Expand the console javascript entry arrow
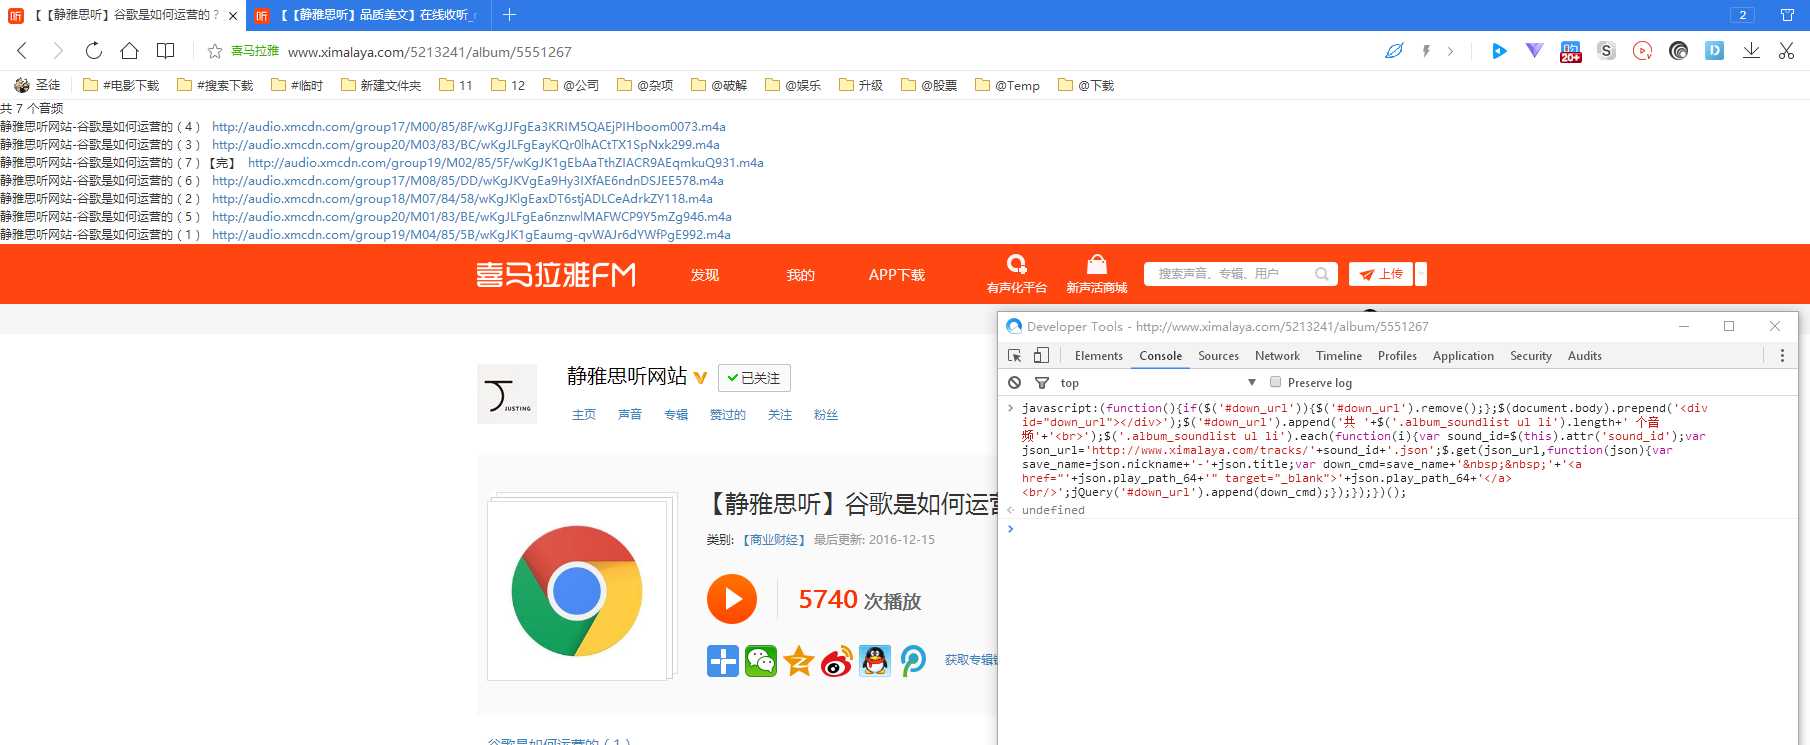The width and height of the screenshot is (1810, 745). (x=1010, y=408)
